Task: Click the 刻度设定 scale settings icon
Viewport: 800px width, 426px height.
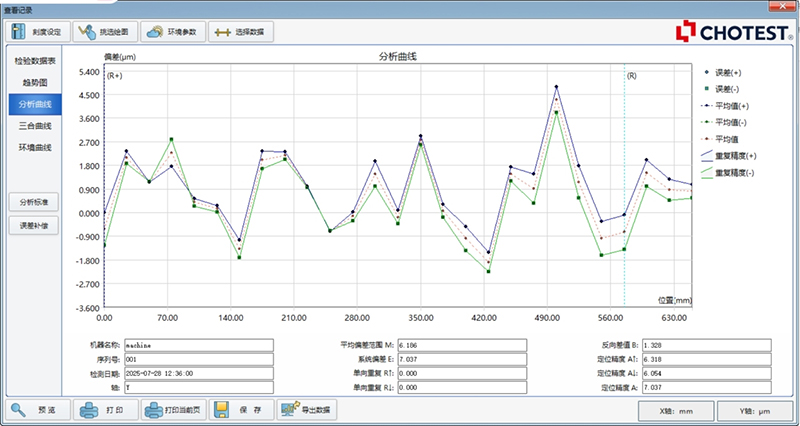Action: [x=18, y=31]
